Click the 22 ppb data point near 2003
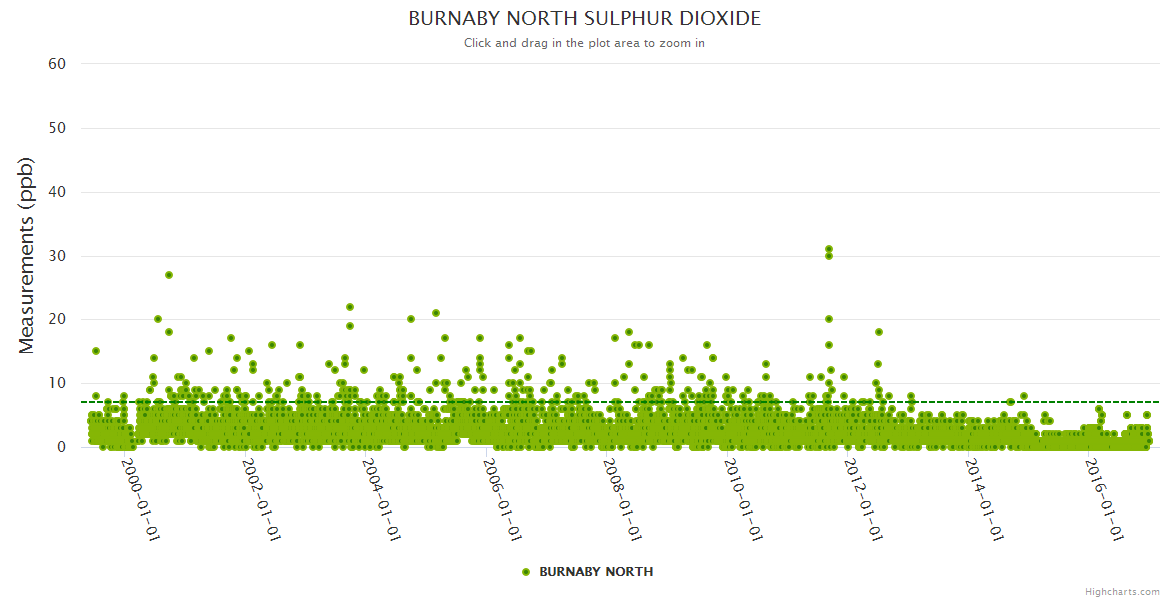 click(350, 307)
